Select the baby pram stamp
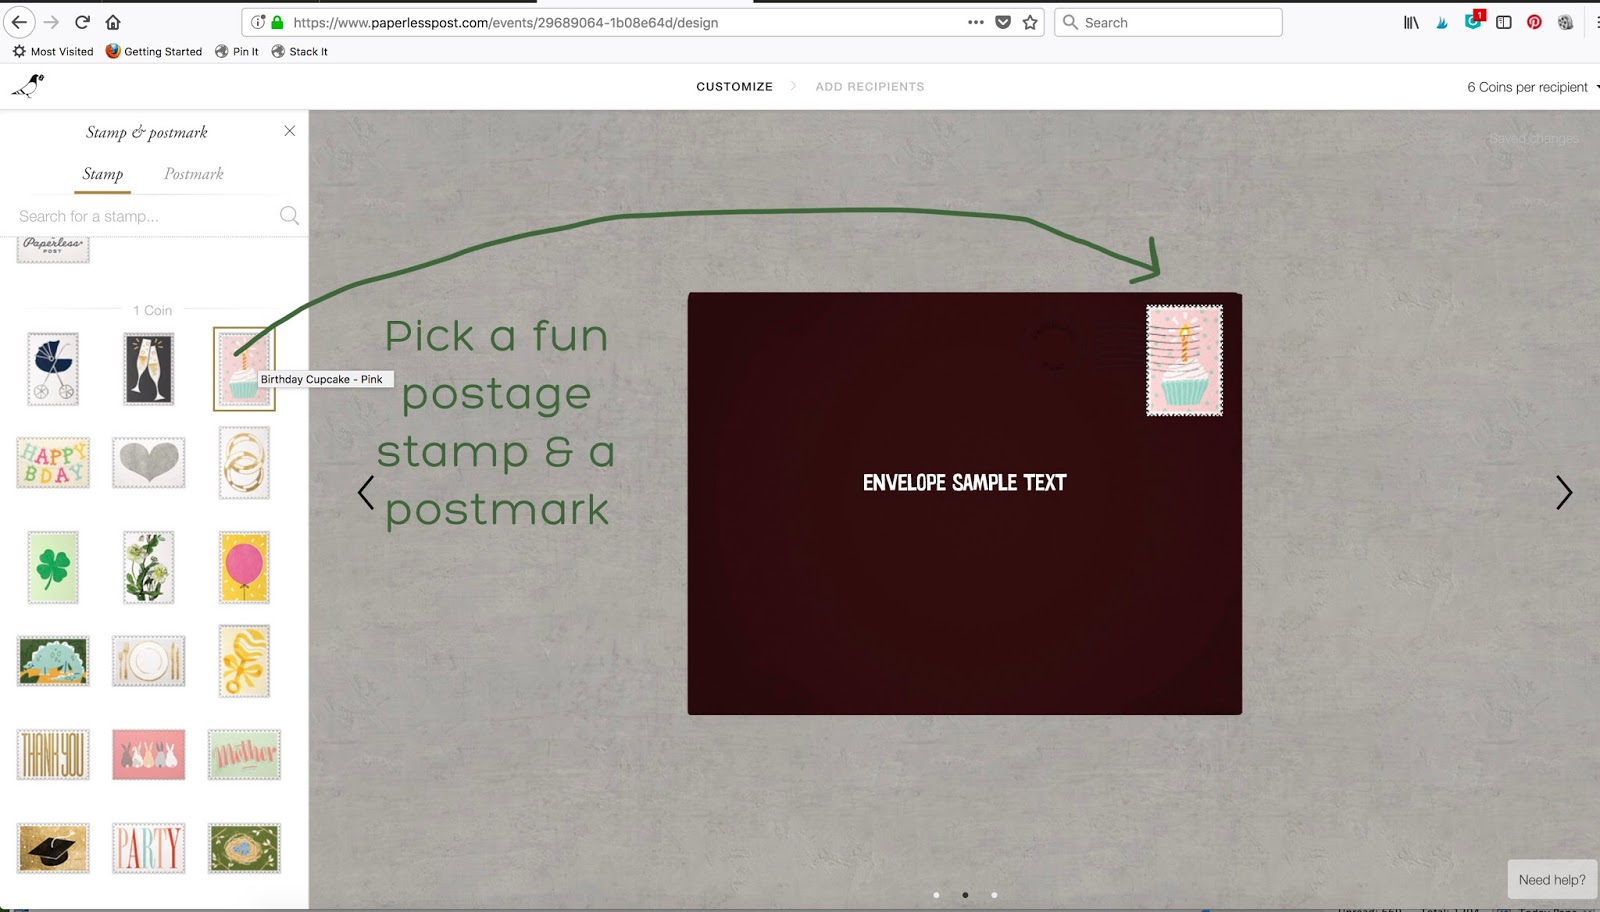Image resolution: width=1600 pixels, height=912 pixels. [x=53, y=369]
